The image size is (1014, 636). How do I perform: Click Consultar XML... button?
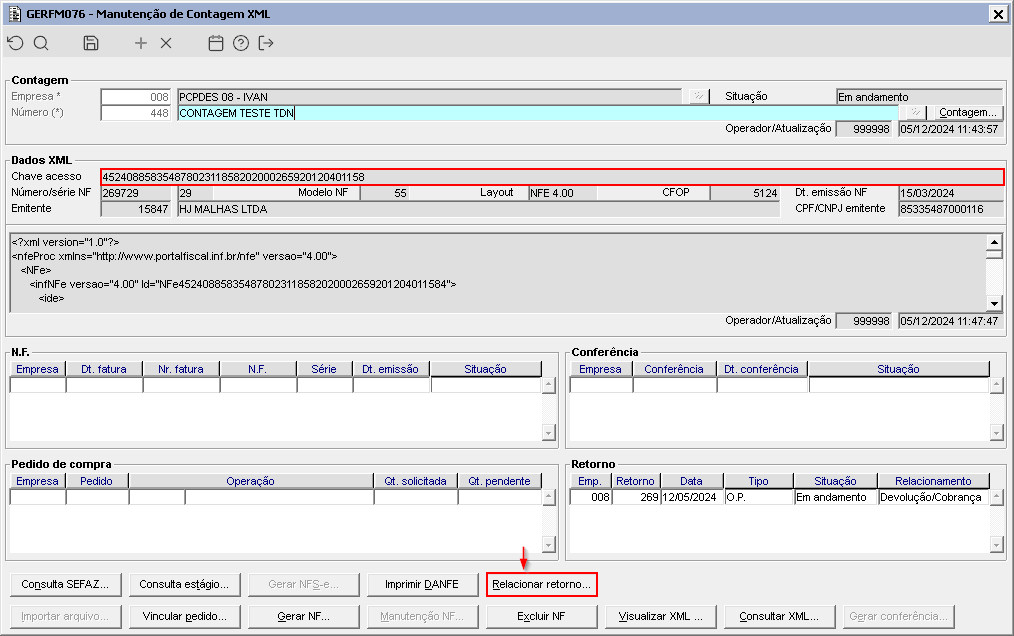779,617
